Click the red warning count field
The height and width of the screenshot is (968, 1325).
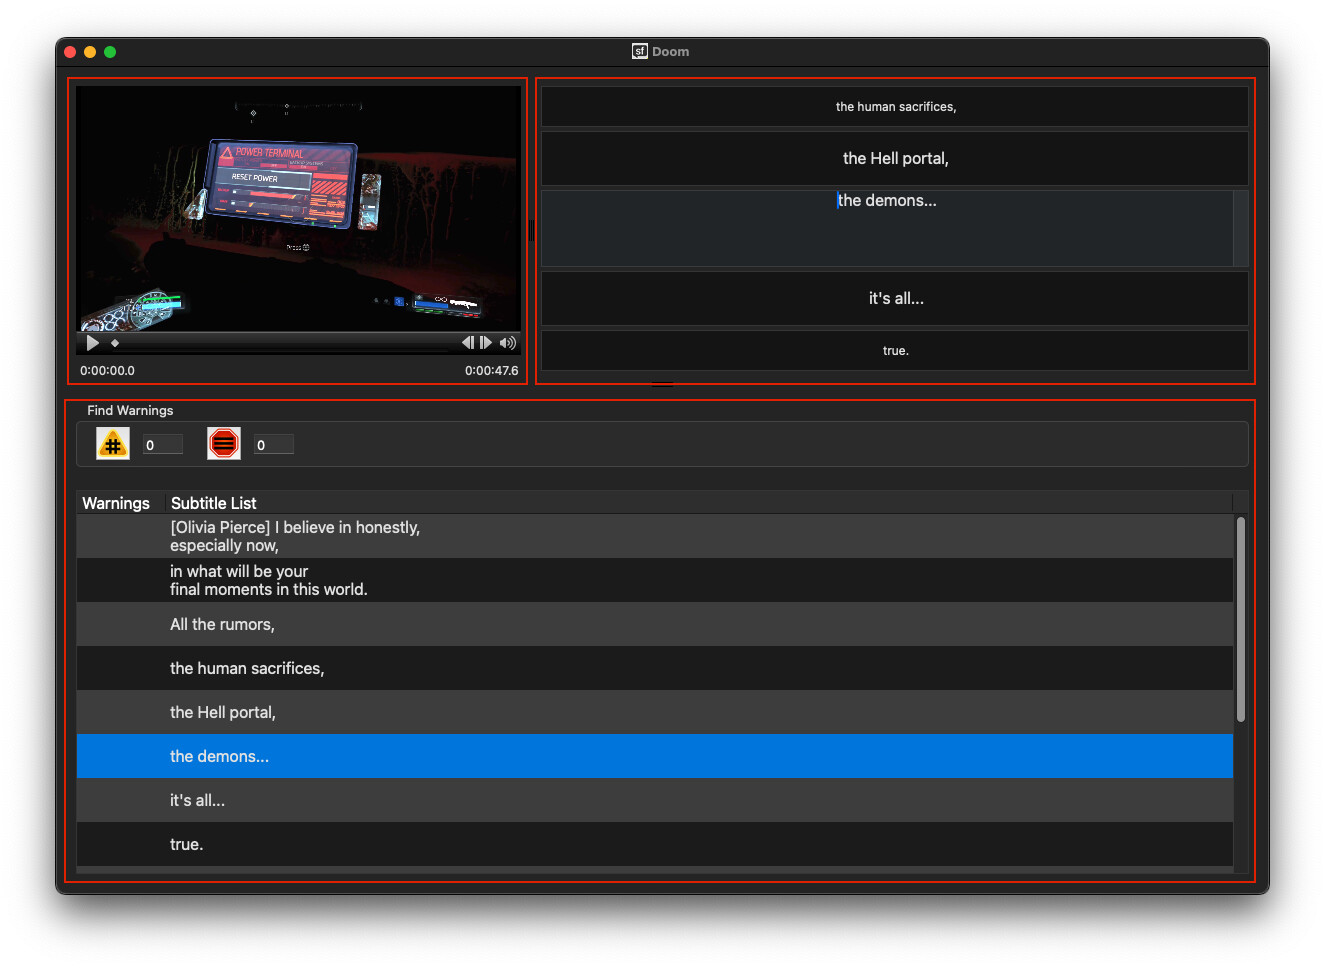click(x=273, y=445)
